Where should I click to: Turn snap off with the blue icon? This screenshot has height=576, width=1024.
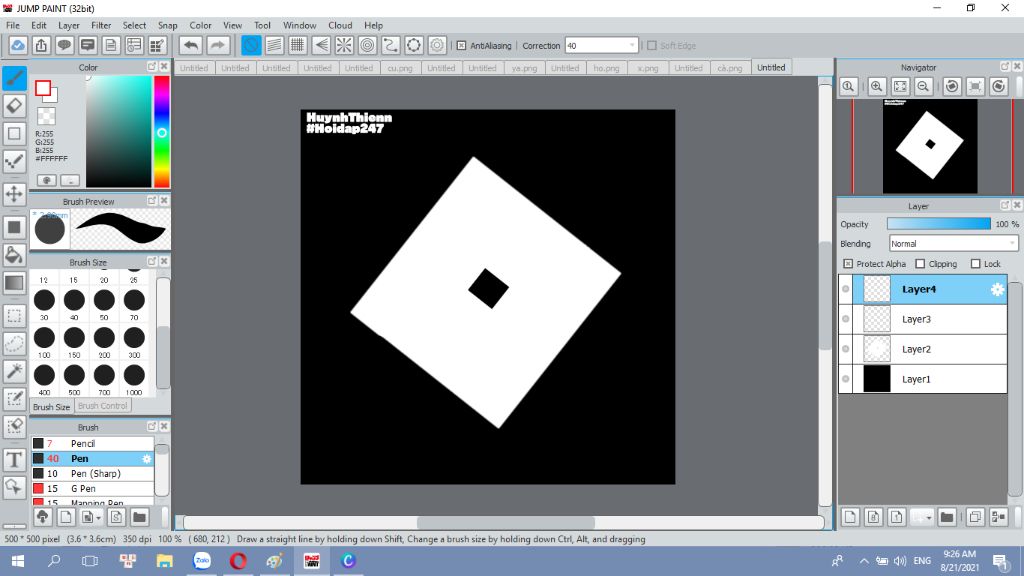(251, 45)
